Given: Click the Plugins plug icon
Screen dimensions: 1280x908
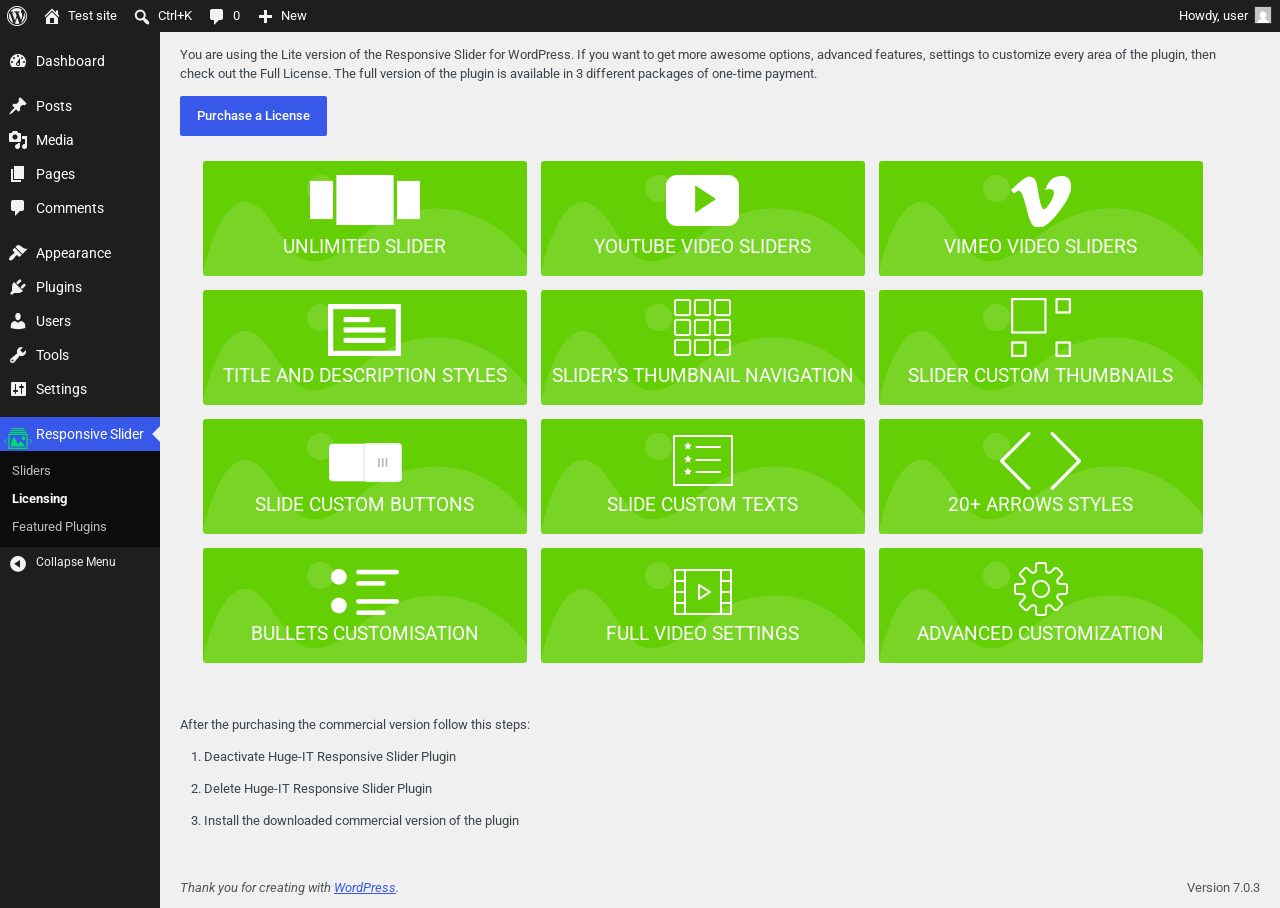Looking at the screenshot, I should 18,287.
